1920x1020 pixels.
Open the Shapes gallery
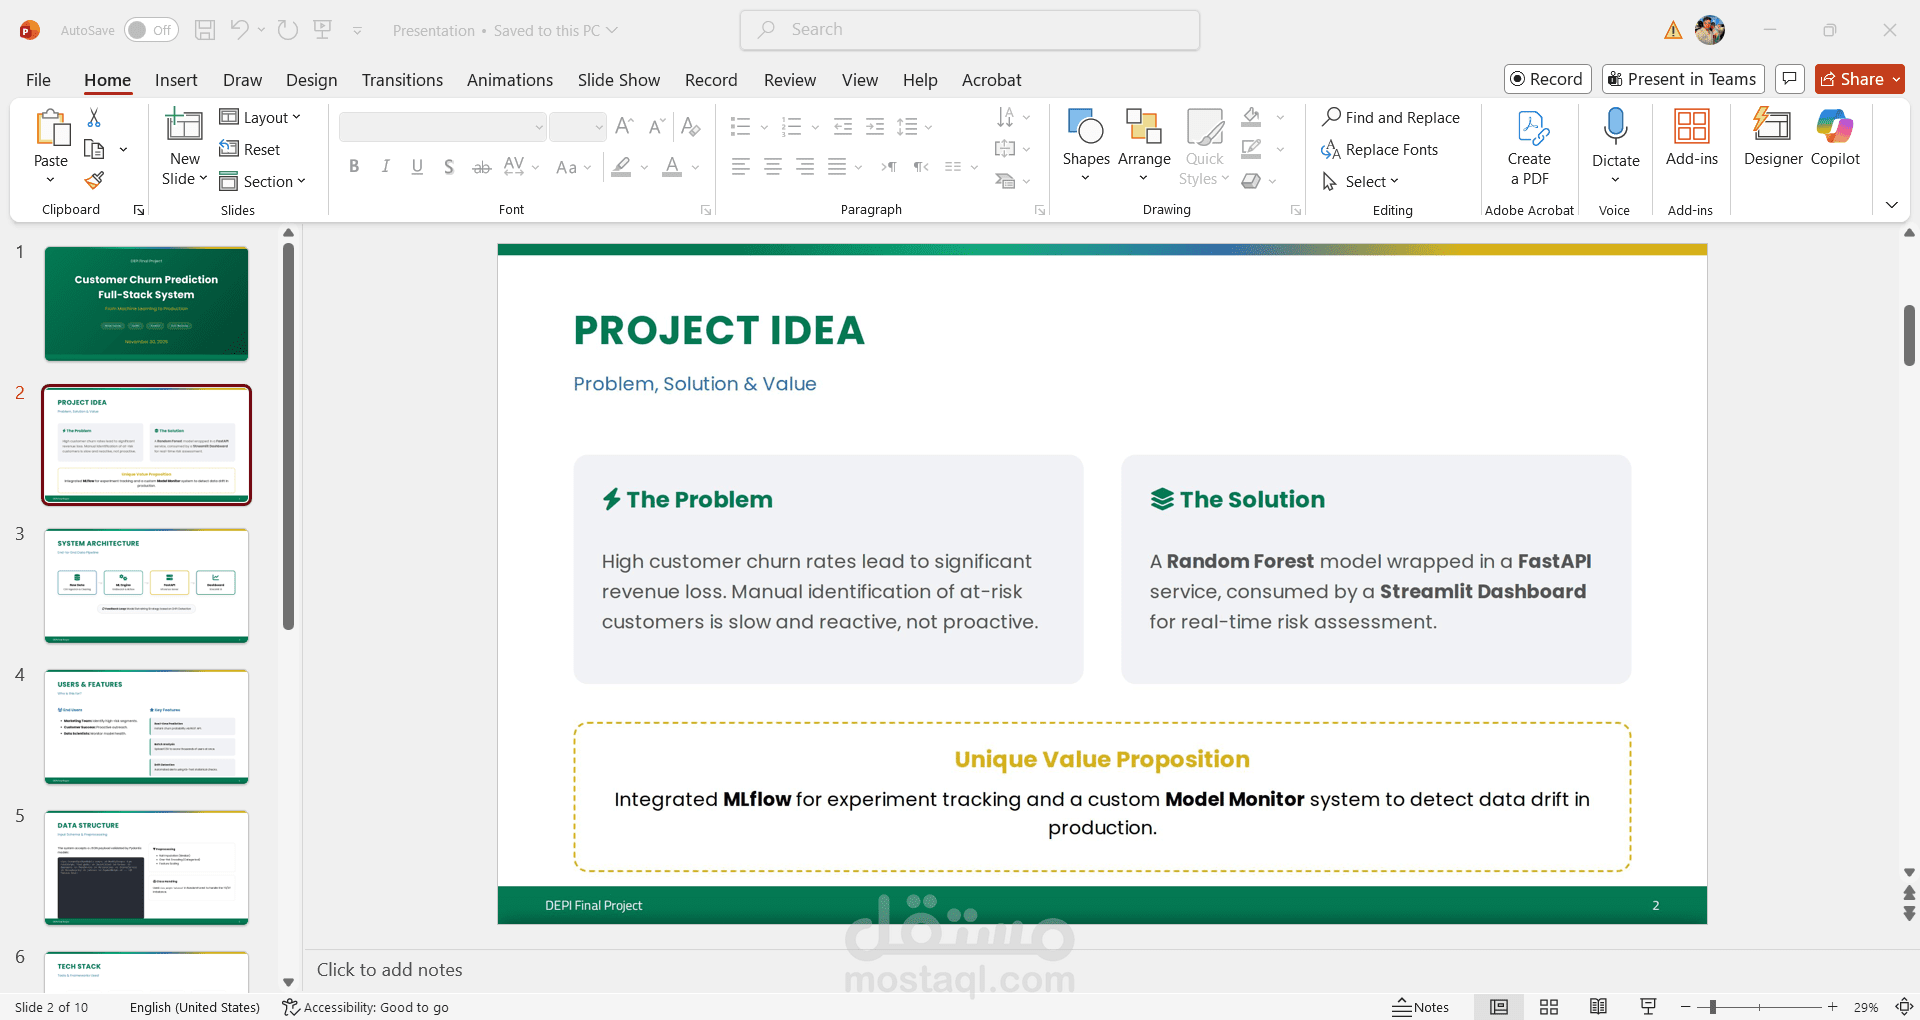pyautogui.click(x=1086, y=140)
